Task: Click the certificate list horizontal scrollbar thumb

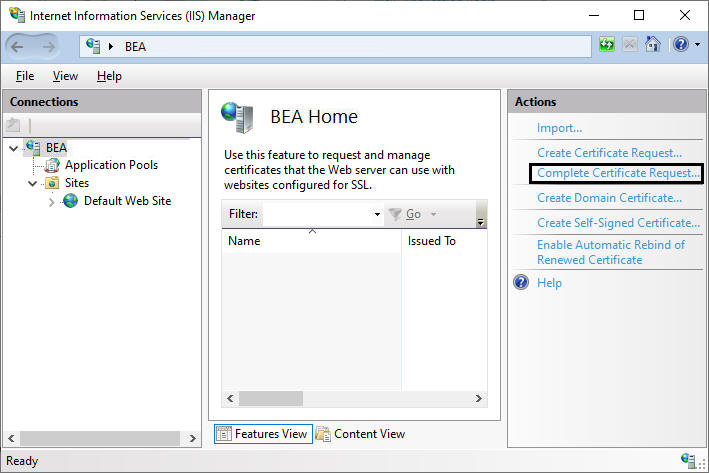Action: [271, 398]
